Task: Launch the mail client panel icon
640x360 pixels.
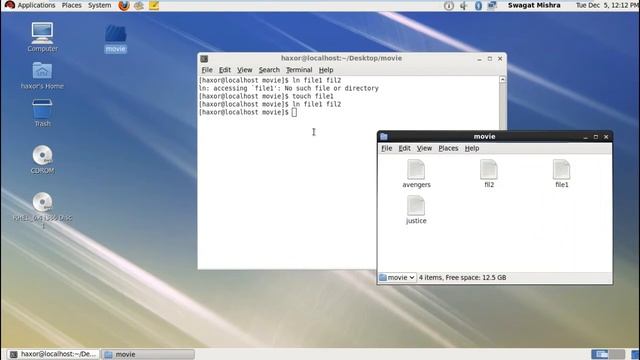Action: [139, 5]
